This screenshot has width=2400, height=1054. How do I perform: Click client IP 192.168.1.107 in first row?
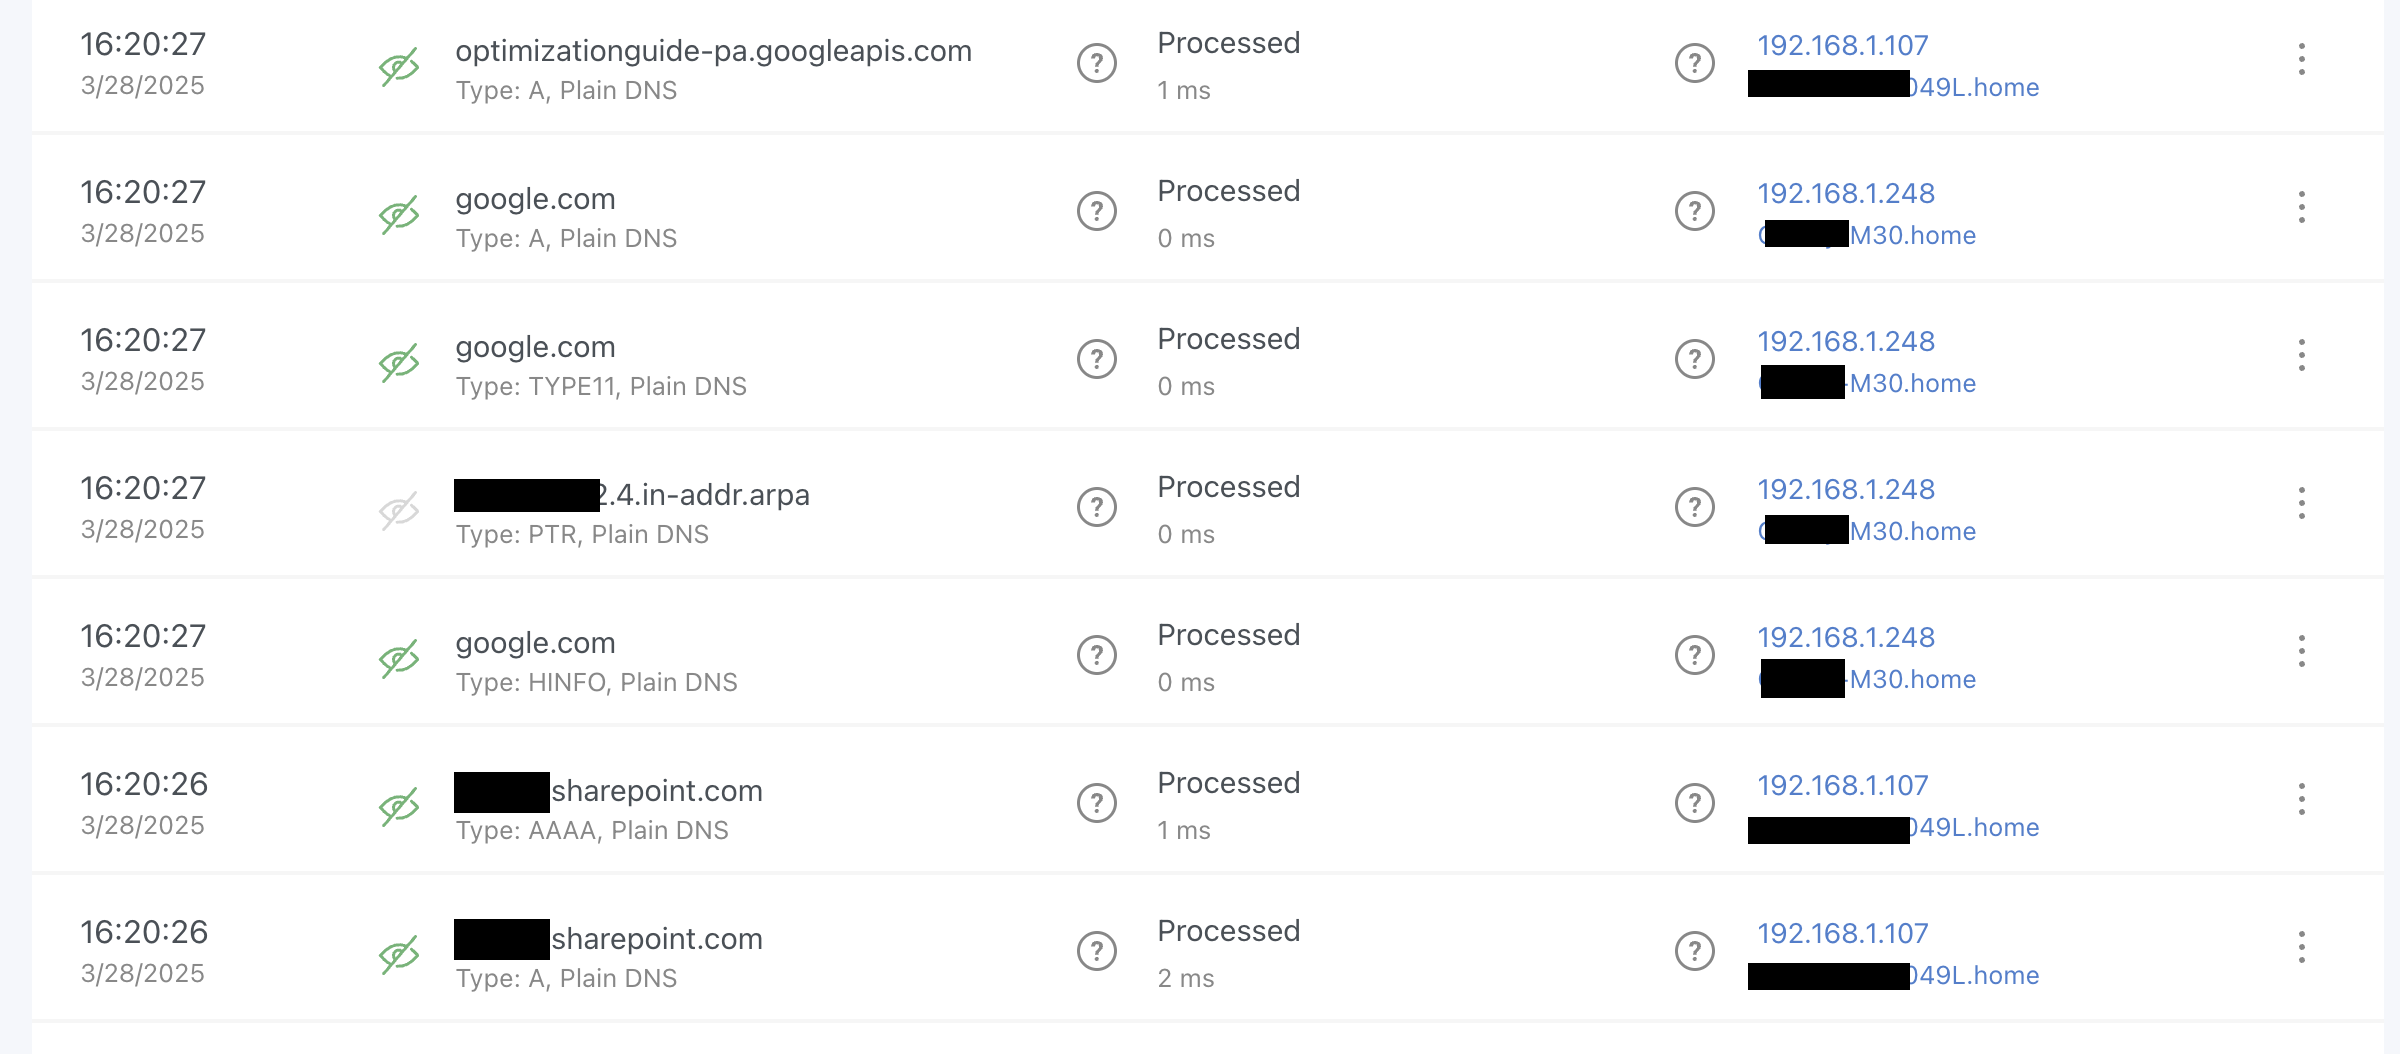(1842, 46)
